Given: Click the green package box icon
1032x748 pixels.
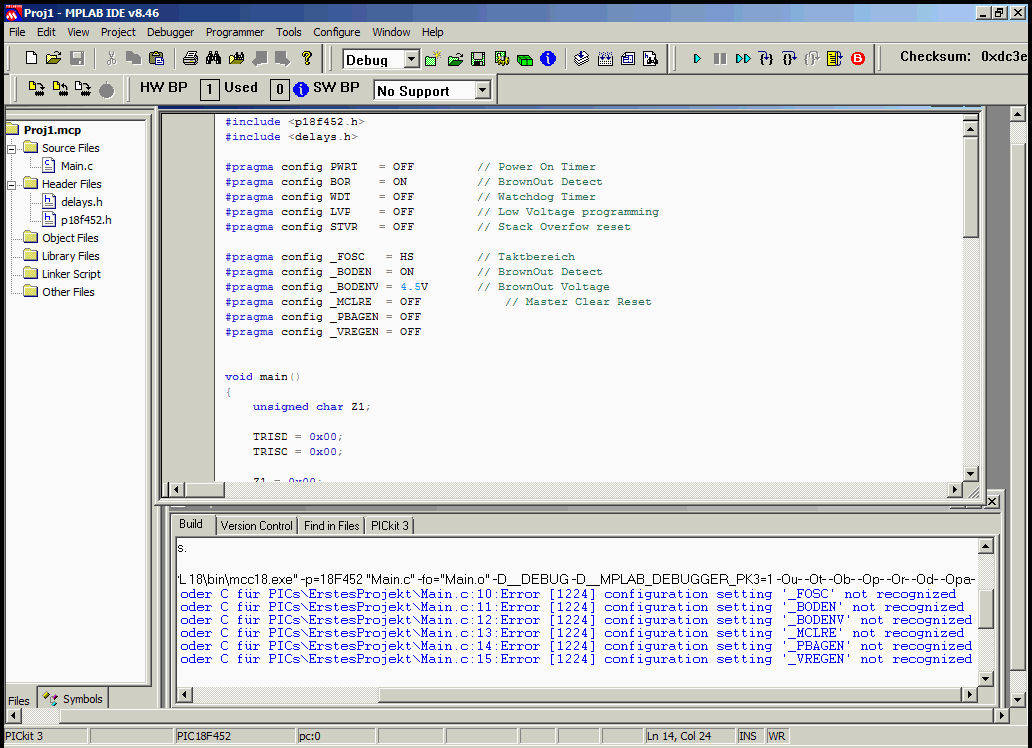Looking at the screenshot, I should pos(525,59).
